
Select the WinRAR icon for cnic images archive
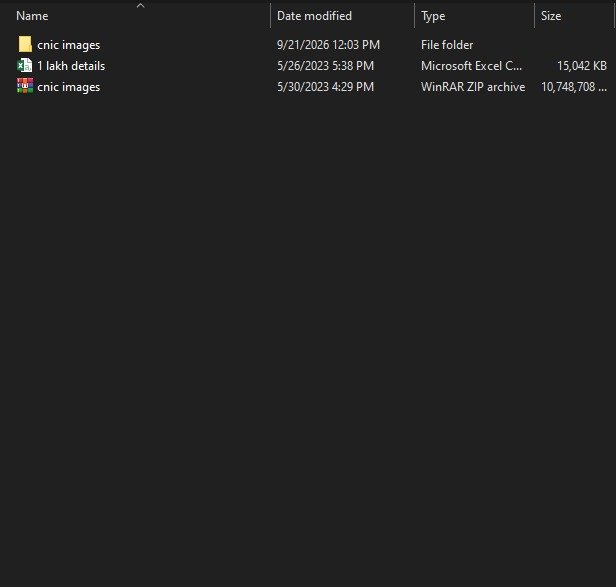pyautogui.click(x=25, y=86)
